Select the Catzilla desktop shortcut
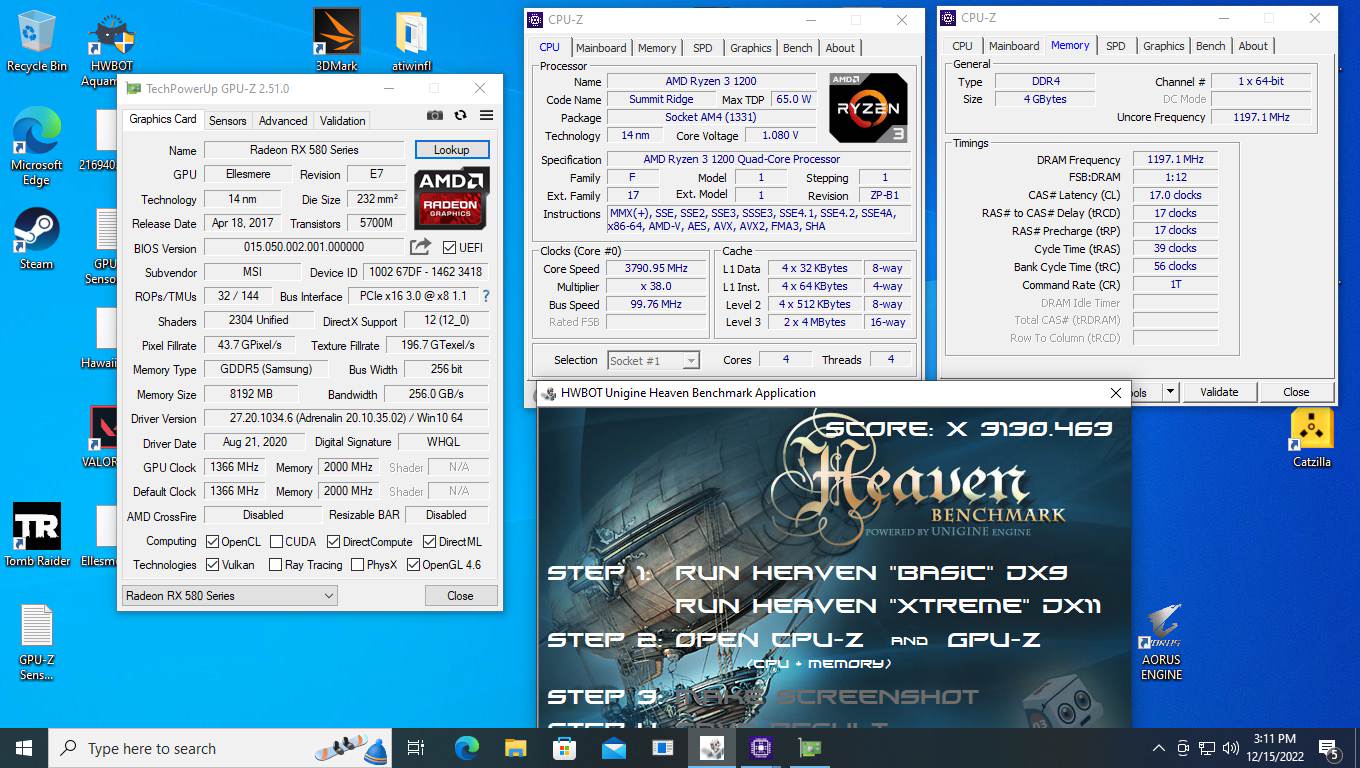Screen dimensions: 1360x768 [x=1311, y=437]
